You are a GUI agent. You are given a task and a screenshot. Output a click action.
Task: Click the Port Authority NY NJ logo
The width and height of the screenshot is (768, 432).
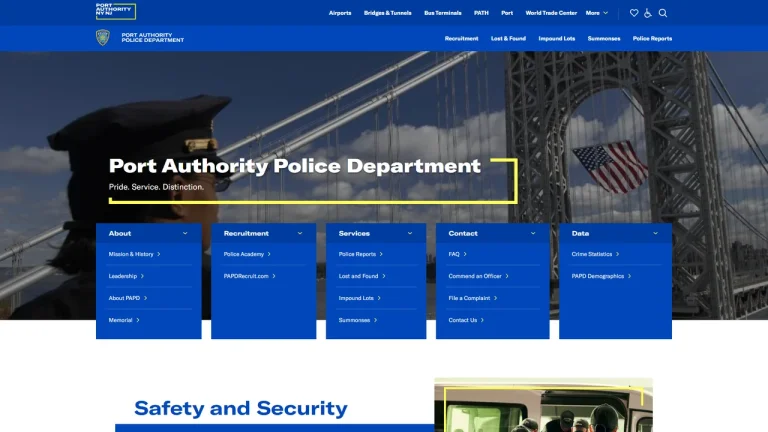tap(116, 11)
